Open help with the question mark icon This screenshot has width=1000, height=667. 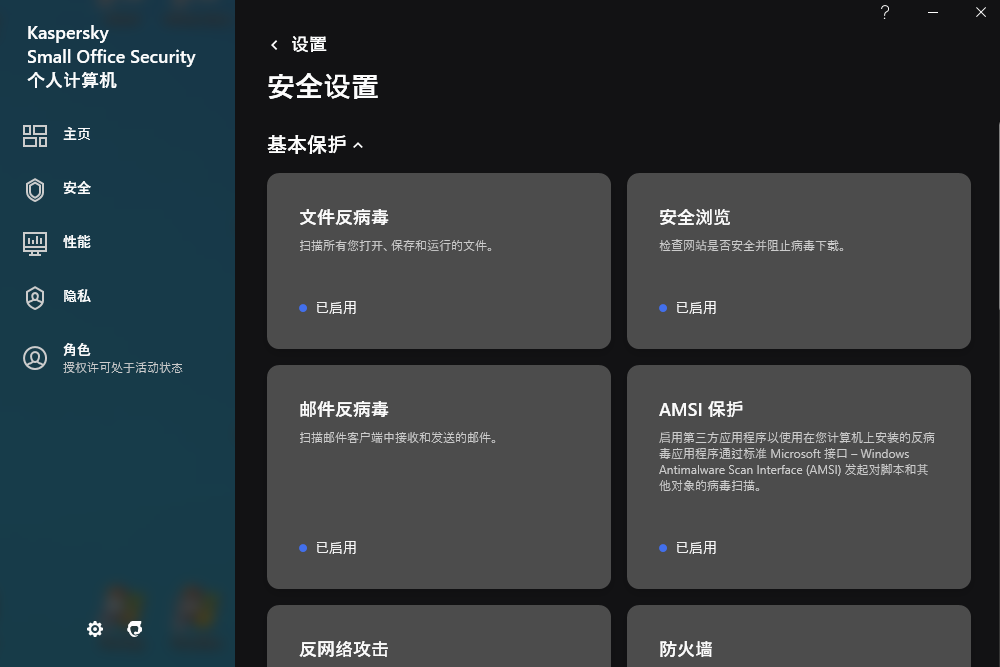click(x=885, y=12)
